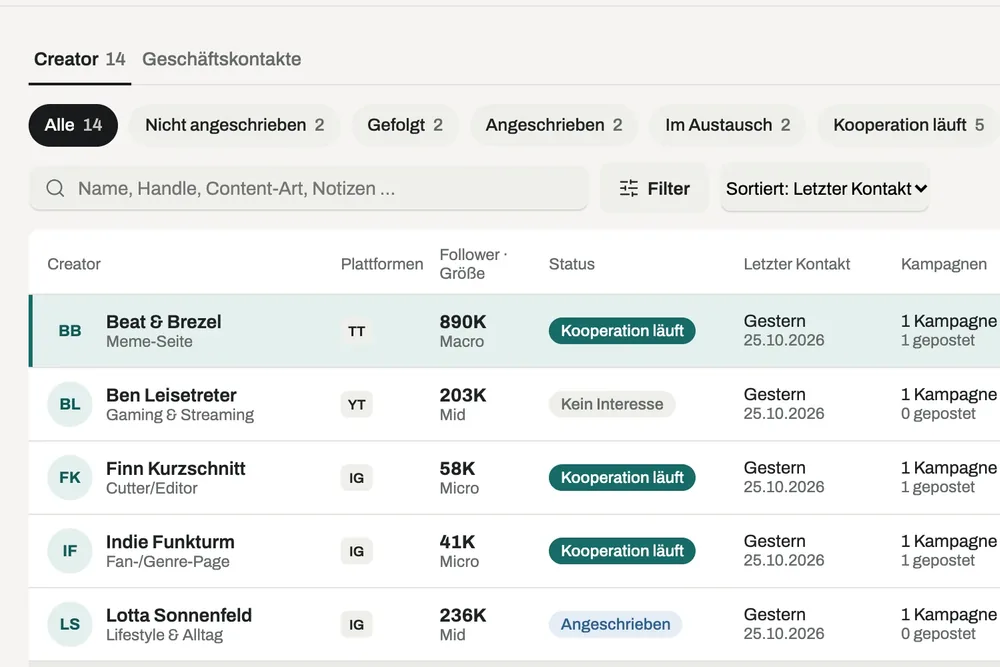1000x667 pixels.
Task: Click the BB avatar of Beat & Brezel
Action: pos(70,331)
